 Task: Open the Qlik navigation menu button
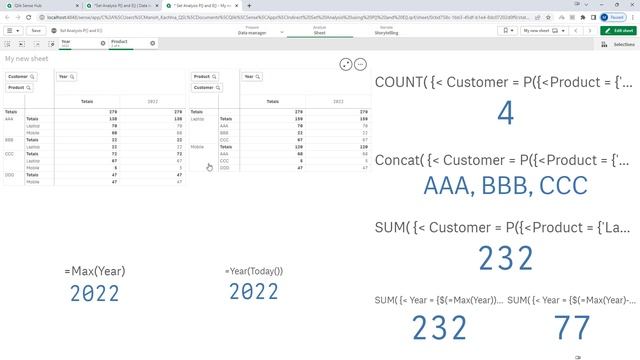click(13, 31)
